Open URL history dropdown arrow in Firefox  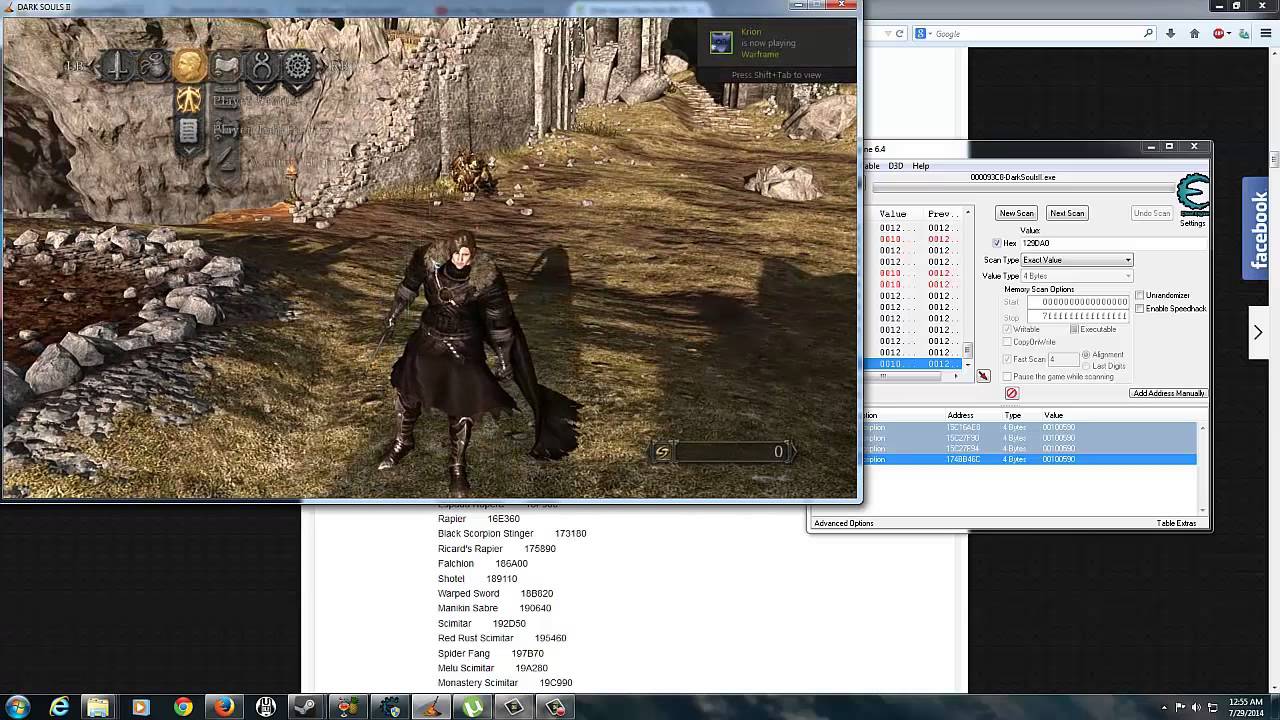[886, 33]
